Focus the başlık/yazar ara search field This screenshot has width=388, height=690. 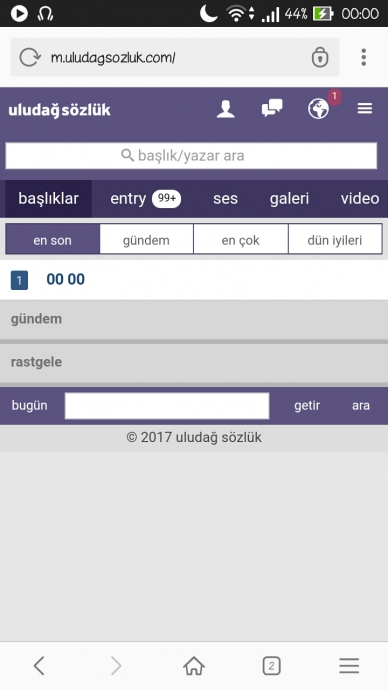tap(191, 155)
